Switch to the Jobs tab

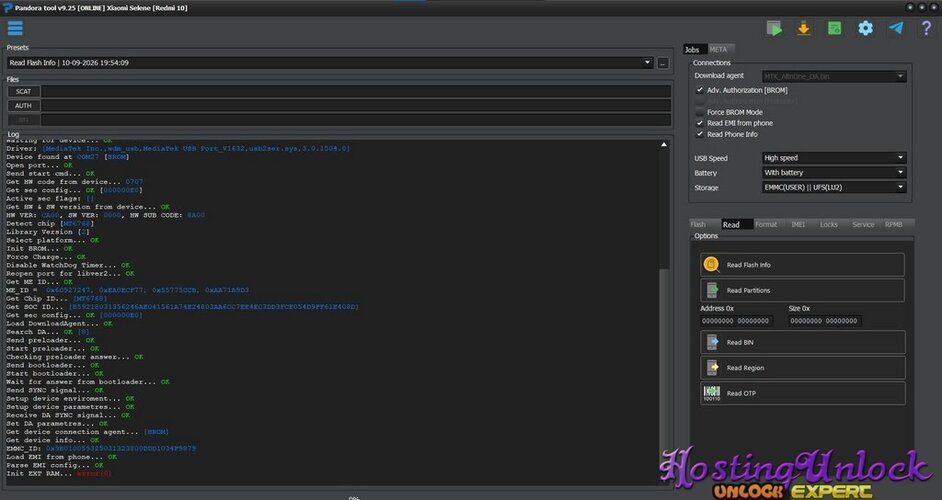693,49
